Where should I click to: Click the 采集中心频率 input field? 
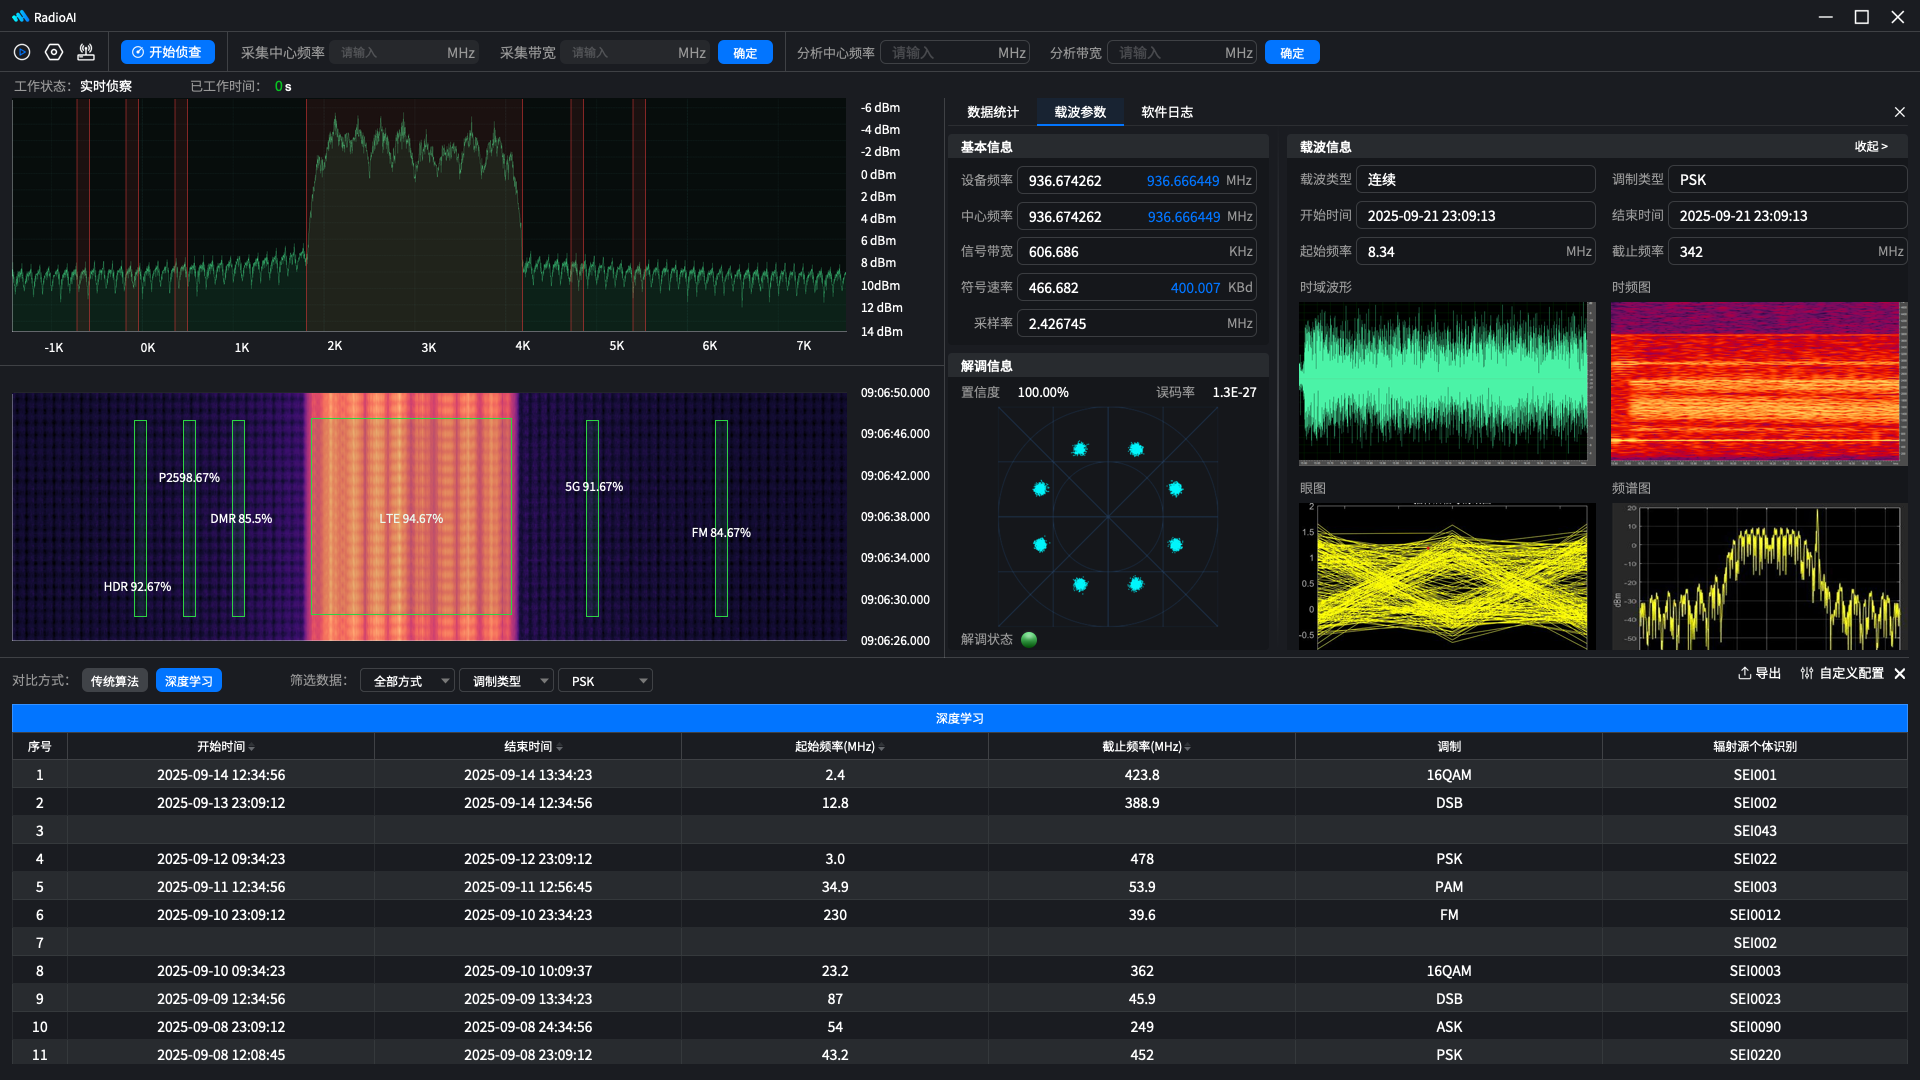pos(404,53)
